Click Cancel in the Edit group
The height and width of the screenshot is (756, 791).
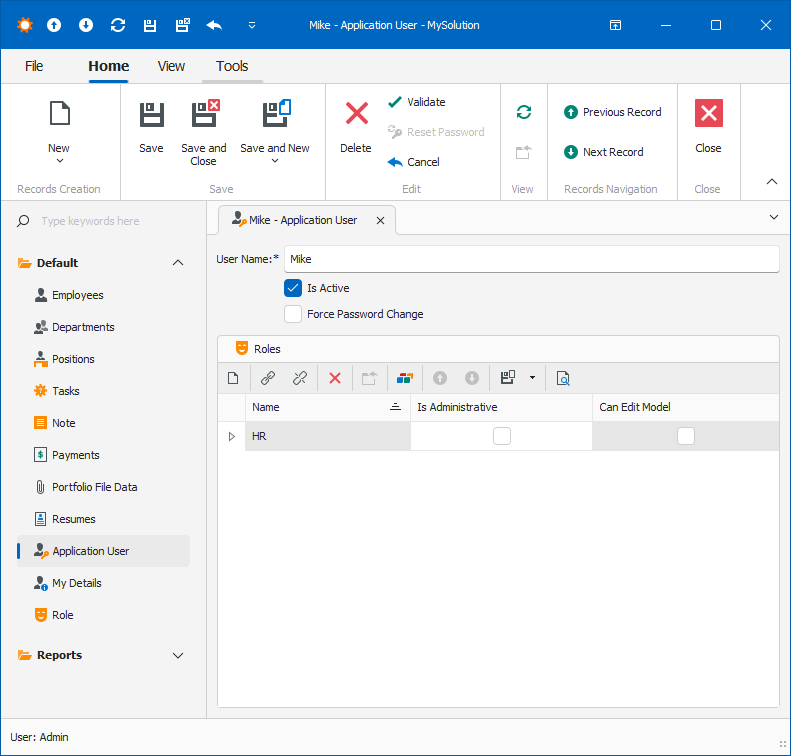coord(414,162)
